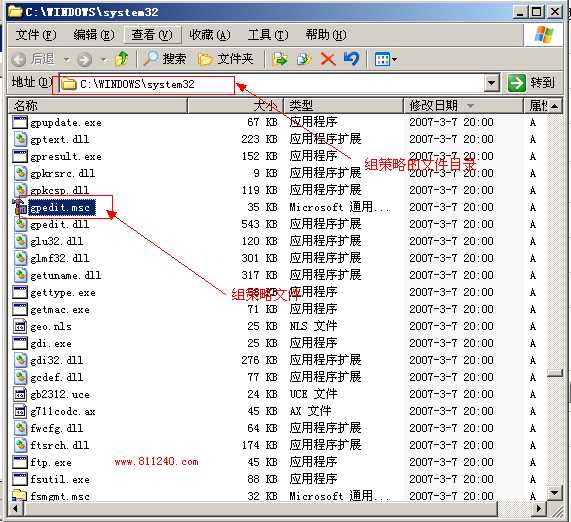Click the Move To folder icon

coord(280,59)
